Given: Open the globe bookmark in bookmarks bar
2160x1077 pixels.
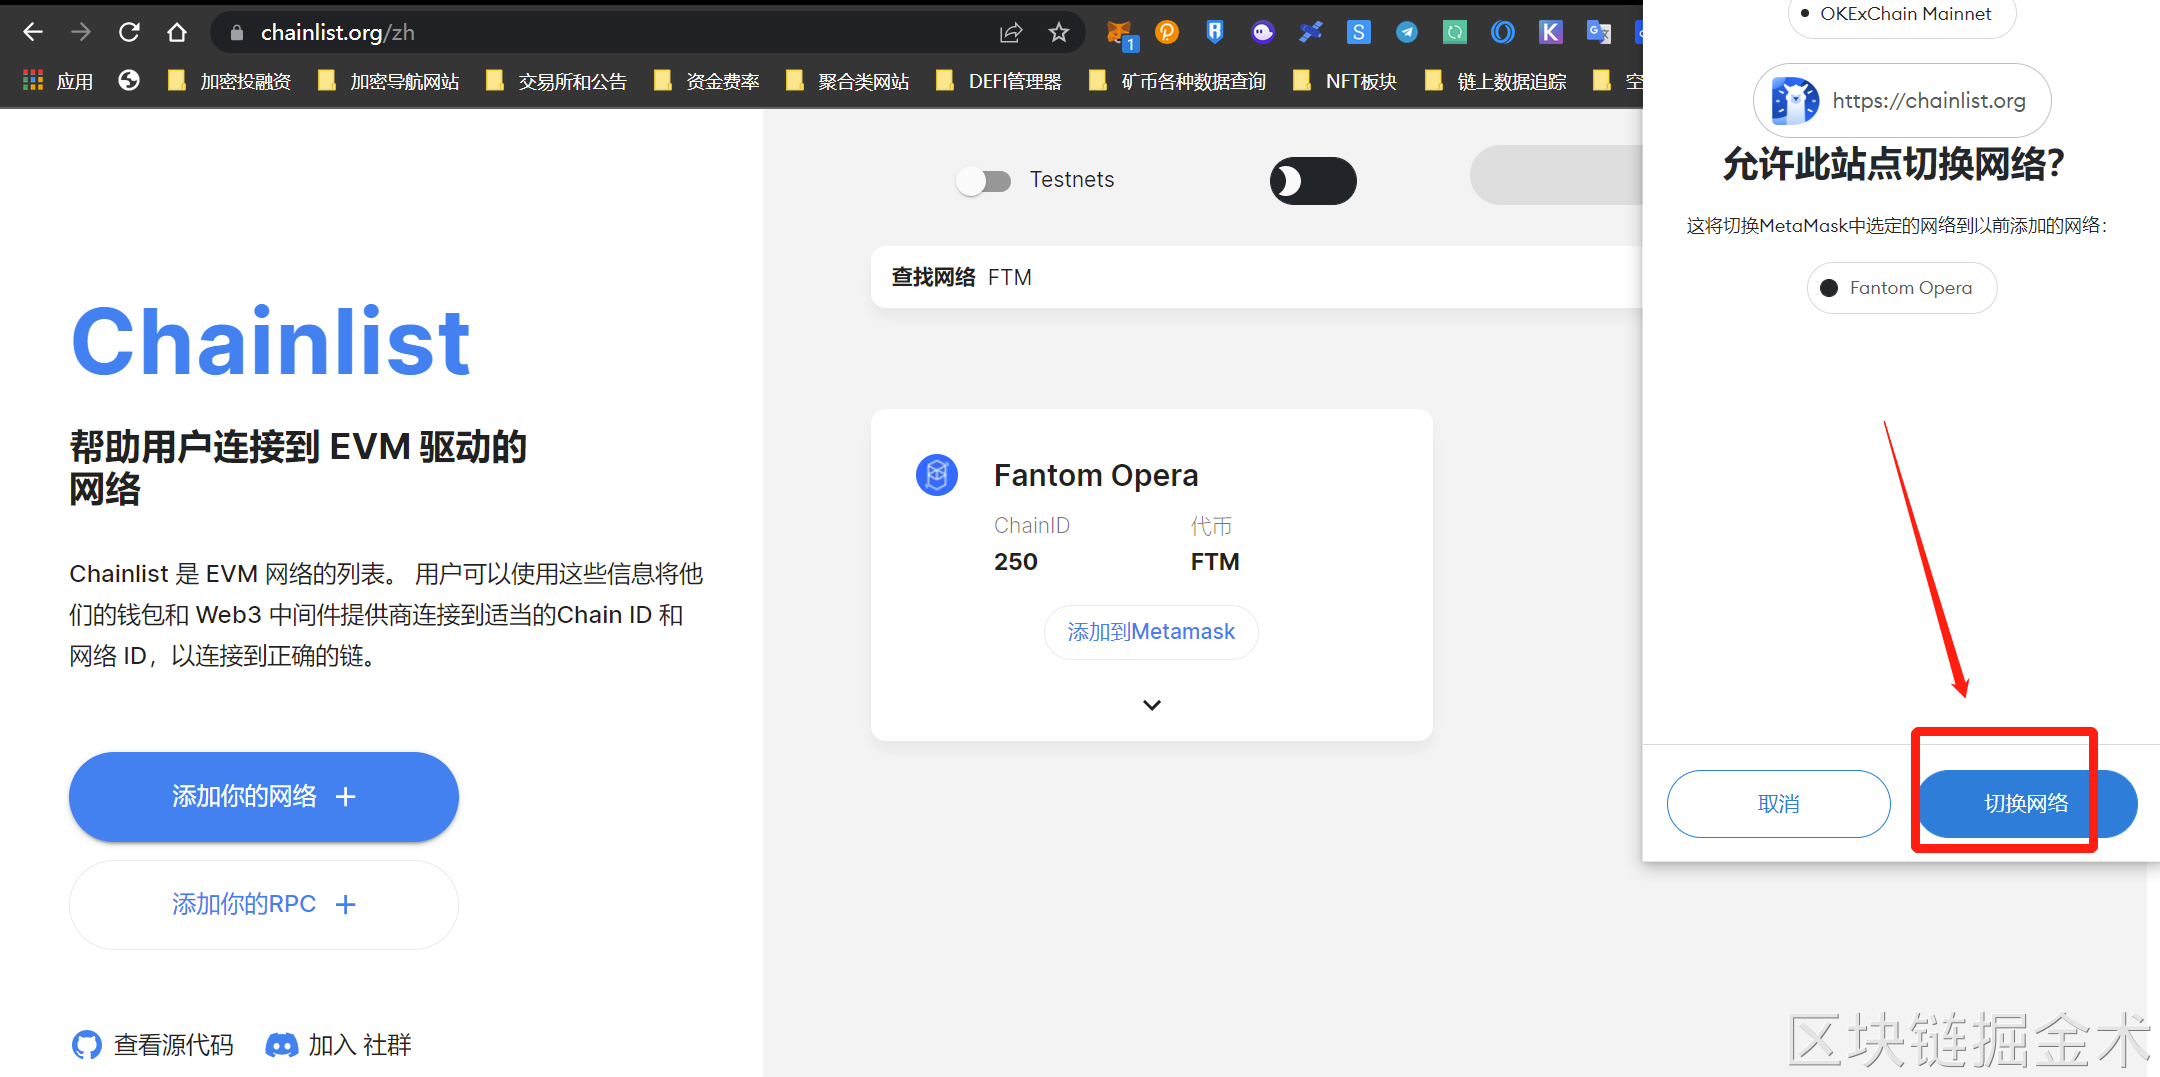Looking at the screenshot, I should (x=129, y=81).
